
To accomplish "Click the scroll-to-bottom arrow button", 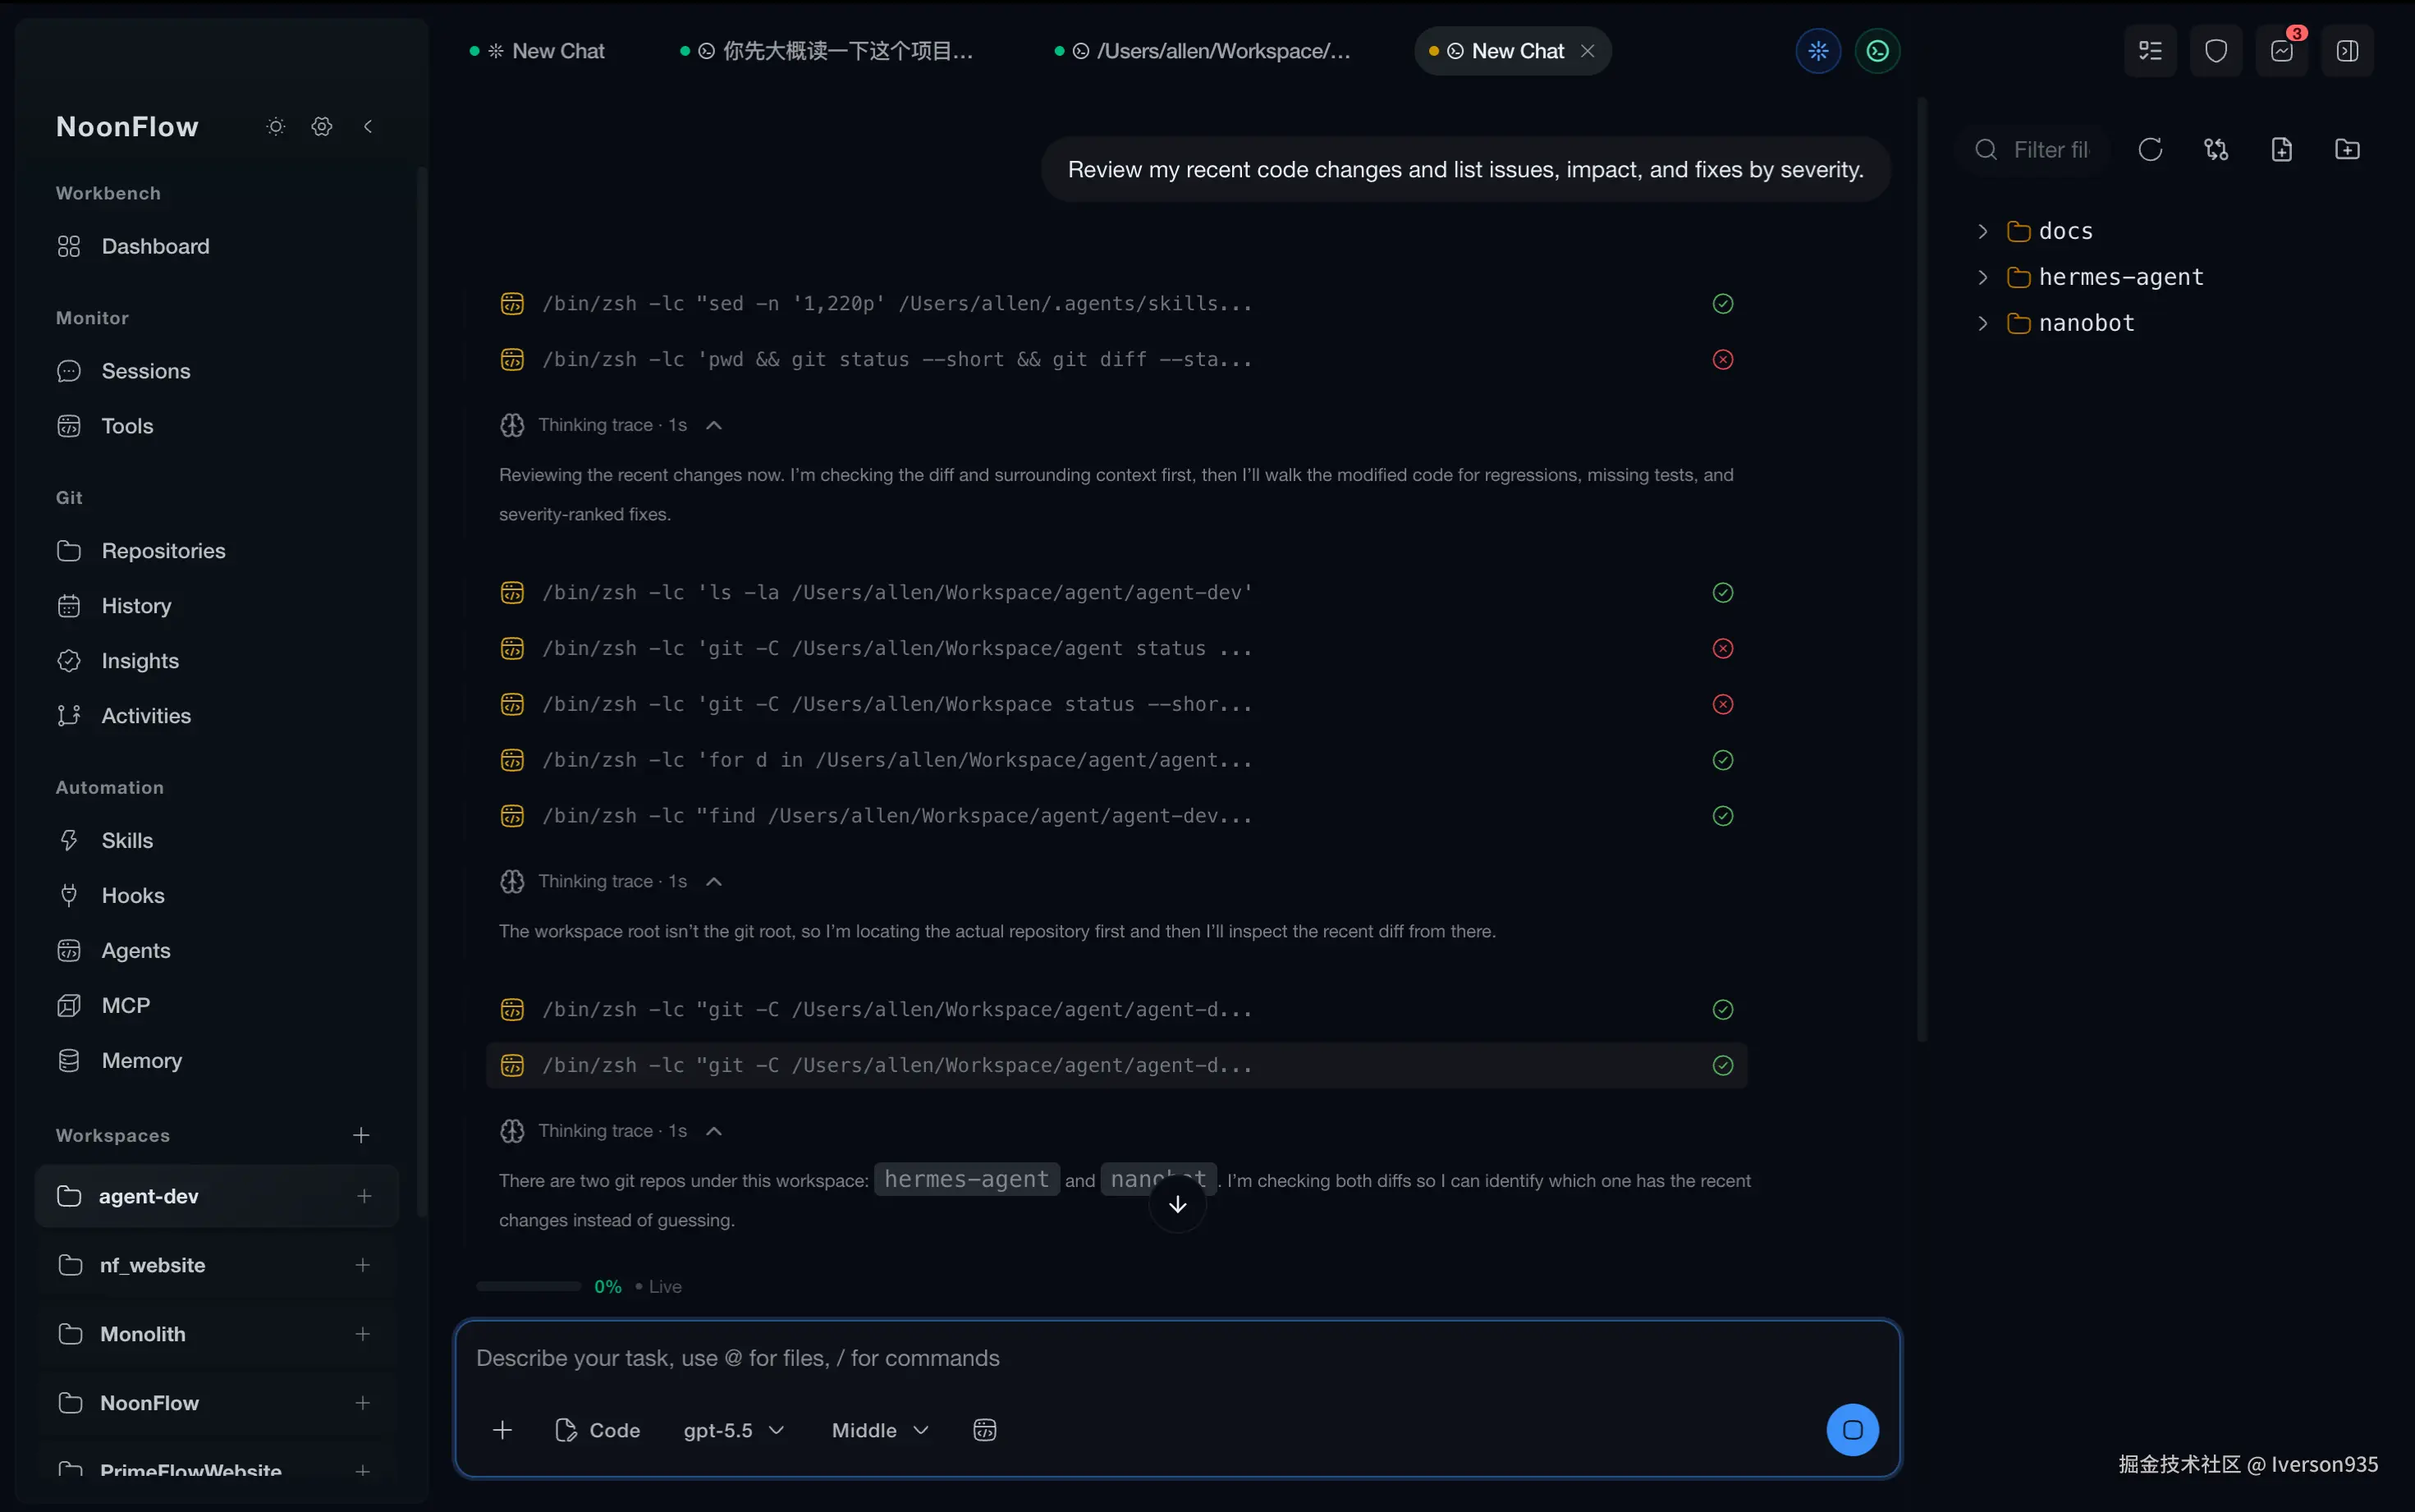I will (1177, 1204).
